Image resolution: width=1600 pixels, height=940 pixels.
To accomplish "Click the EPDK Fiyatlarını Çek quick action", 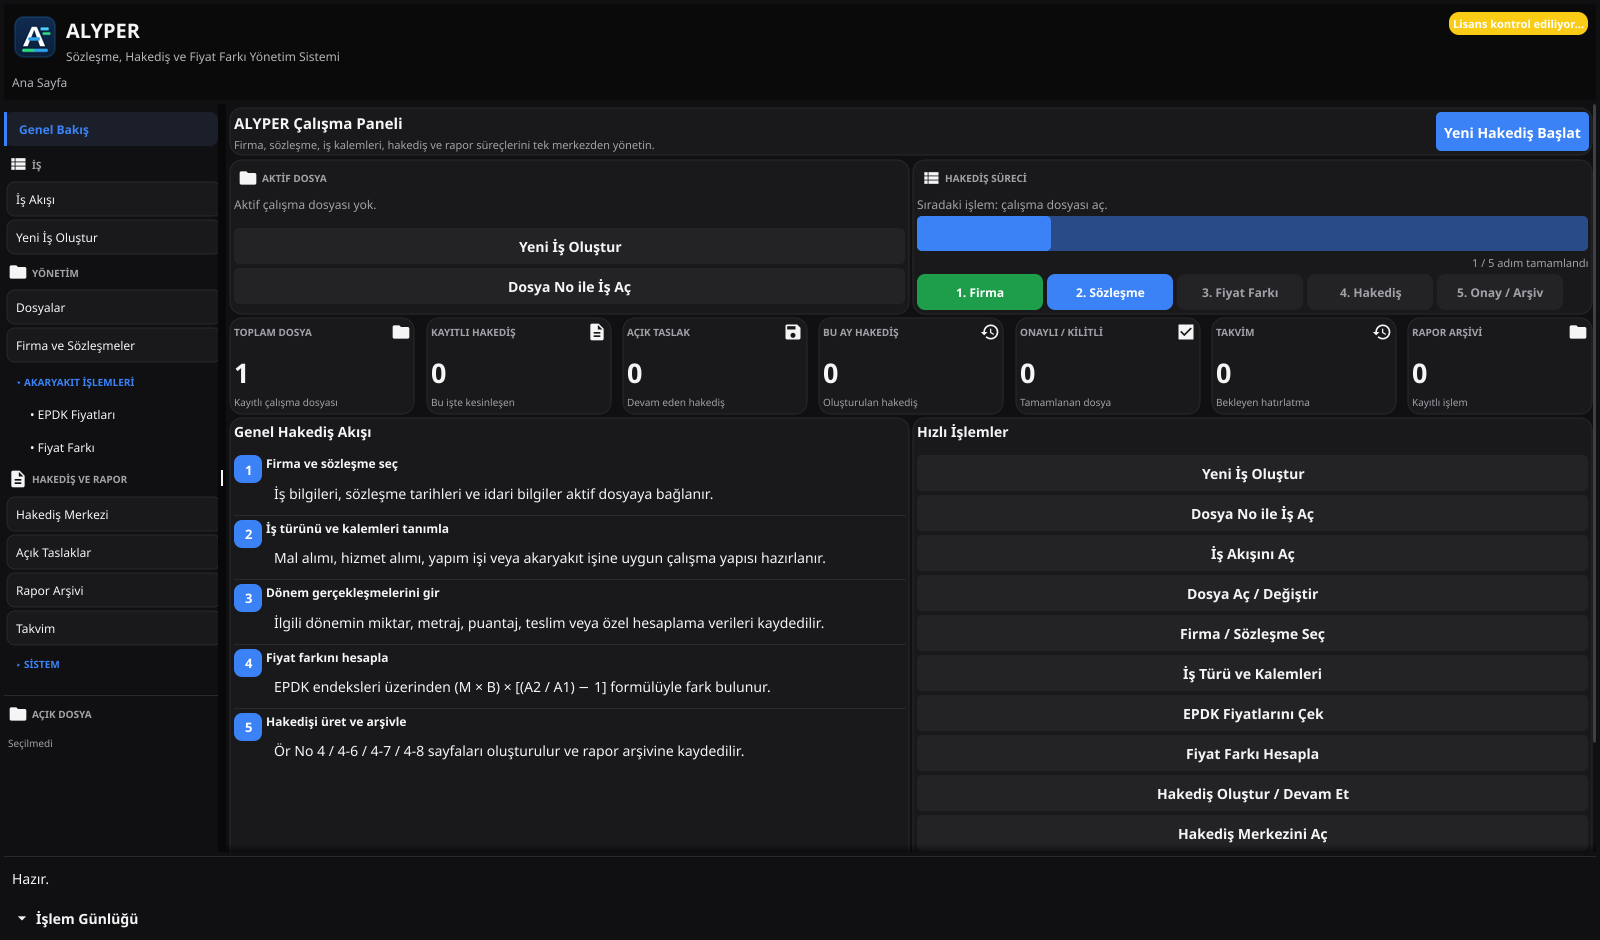I will (x=1252, y=714).
